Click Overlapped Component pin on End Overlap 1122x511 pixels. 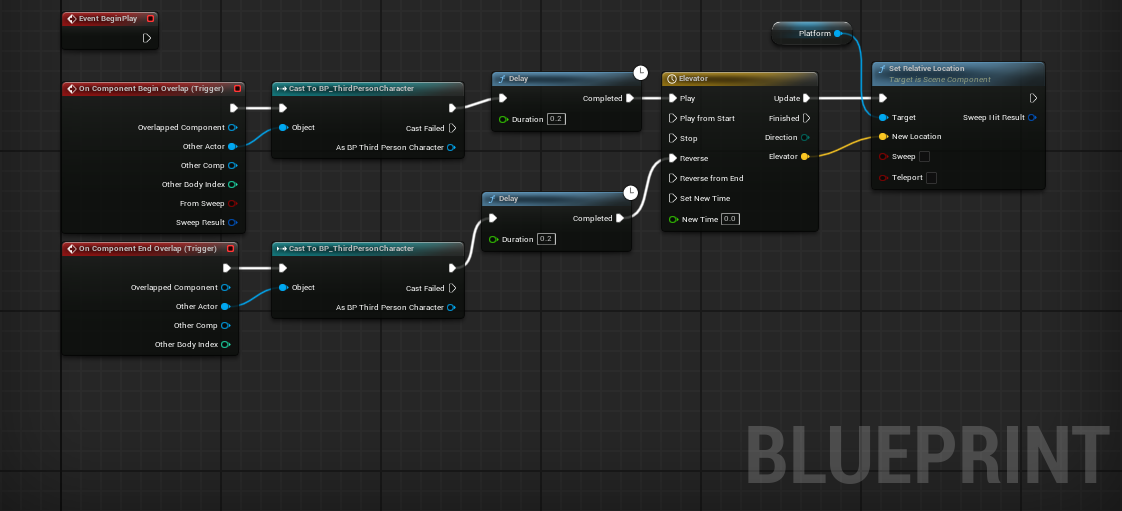click(x=225, y=288)
